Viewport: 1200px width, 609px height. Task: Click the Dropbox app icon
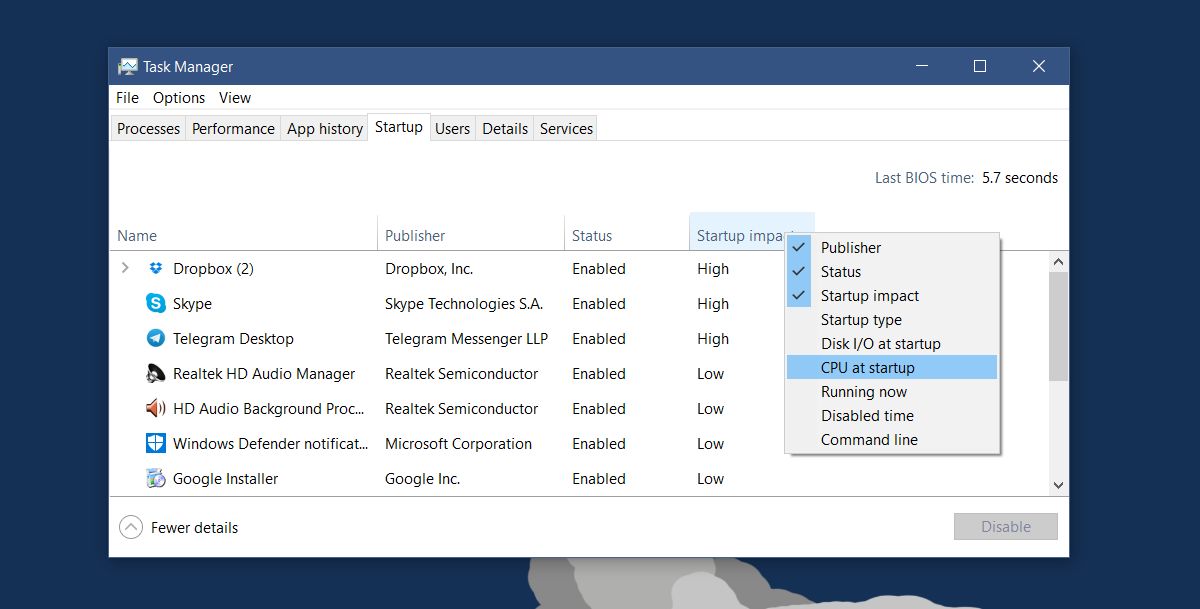(x=155, y=269)
